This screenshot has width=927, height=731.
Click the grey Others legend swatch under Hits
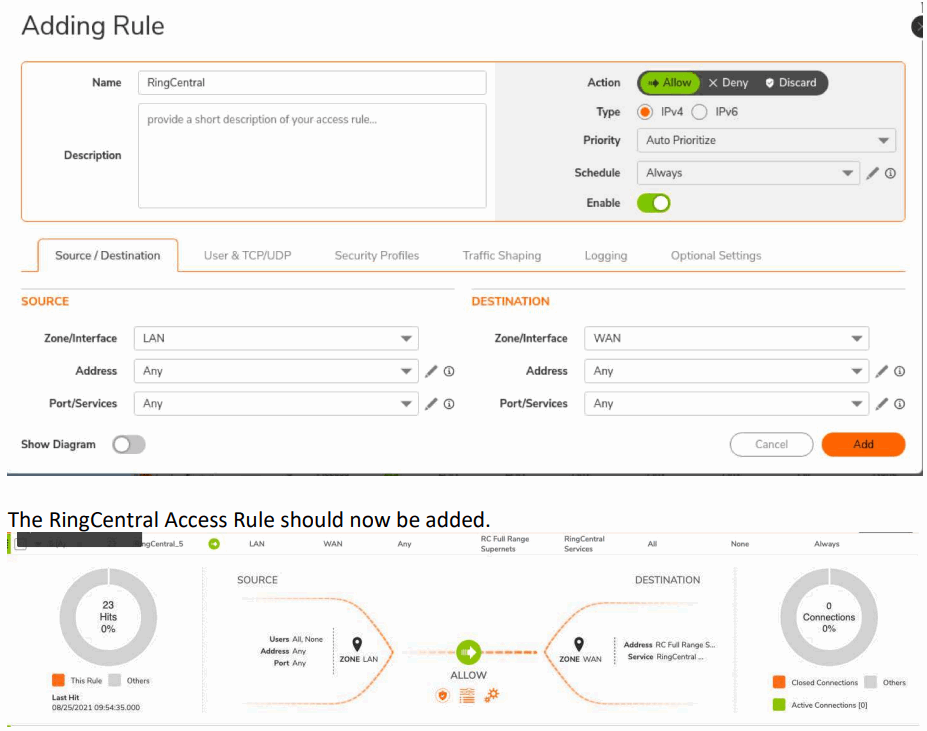click(x=114, y=680)
